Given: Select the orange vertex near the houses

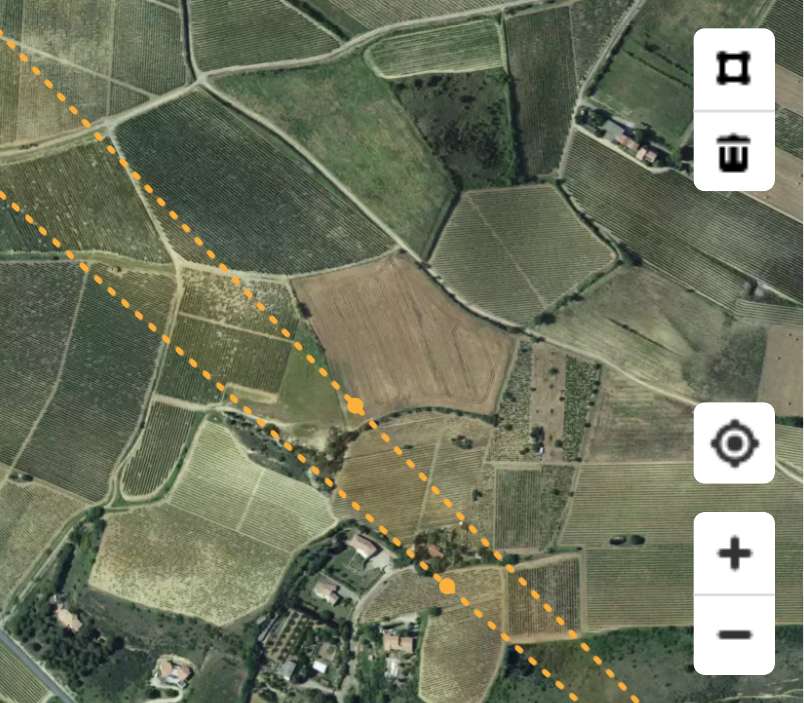Looking at the screenshot, I should coord(447,586).
